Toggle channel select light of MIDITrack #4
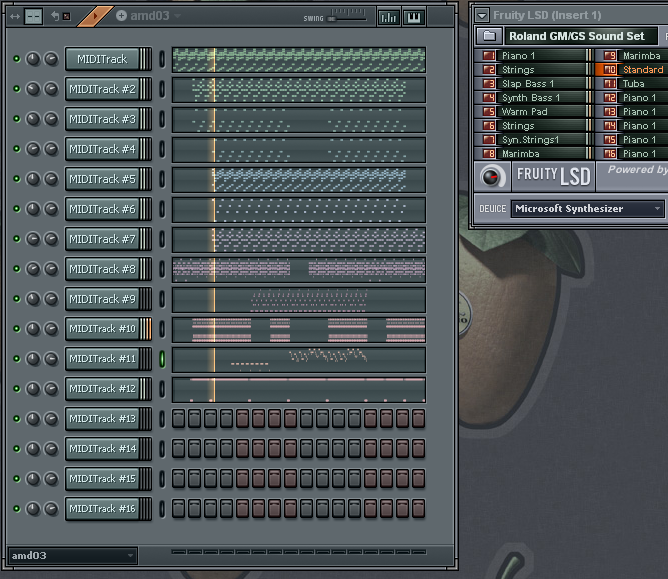 pos(162,149)
